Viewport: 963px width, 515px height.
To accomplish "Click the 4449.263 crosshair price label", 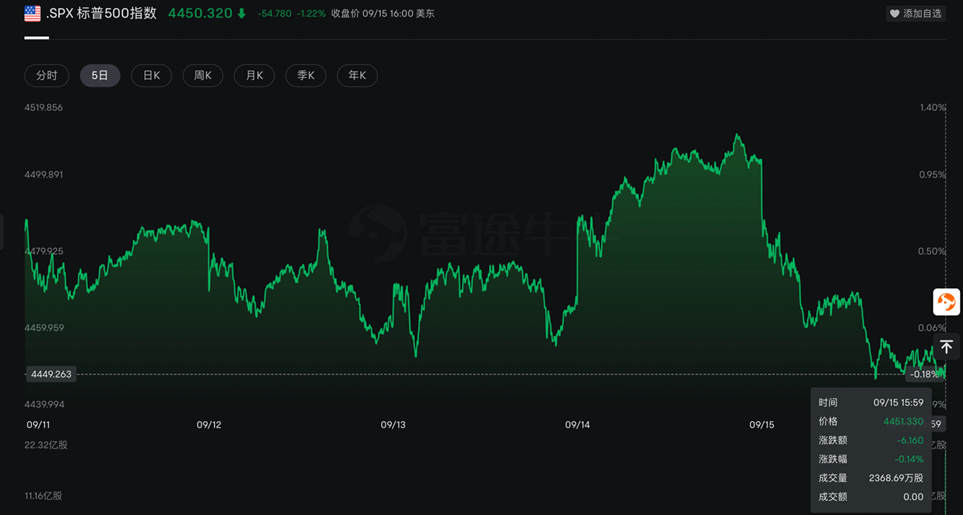I will (x=51, y=374).
